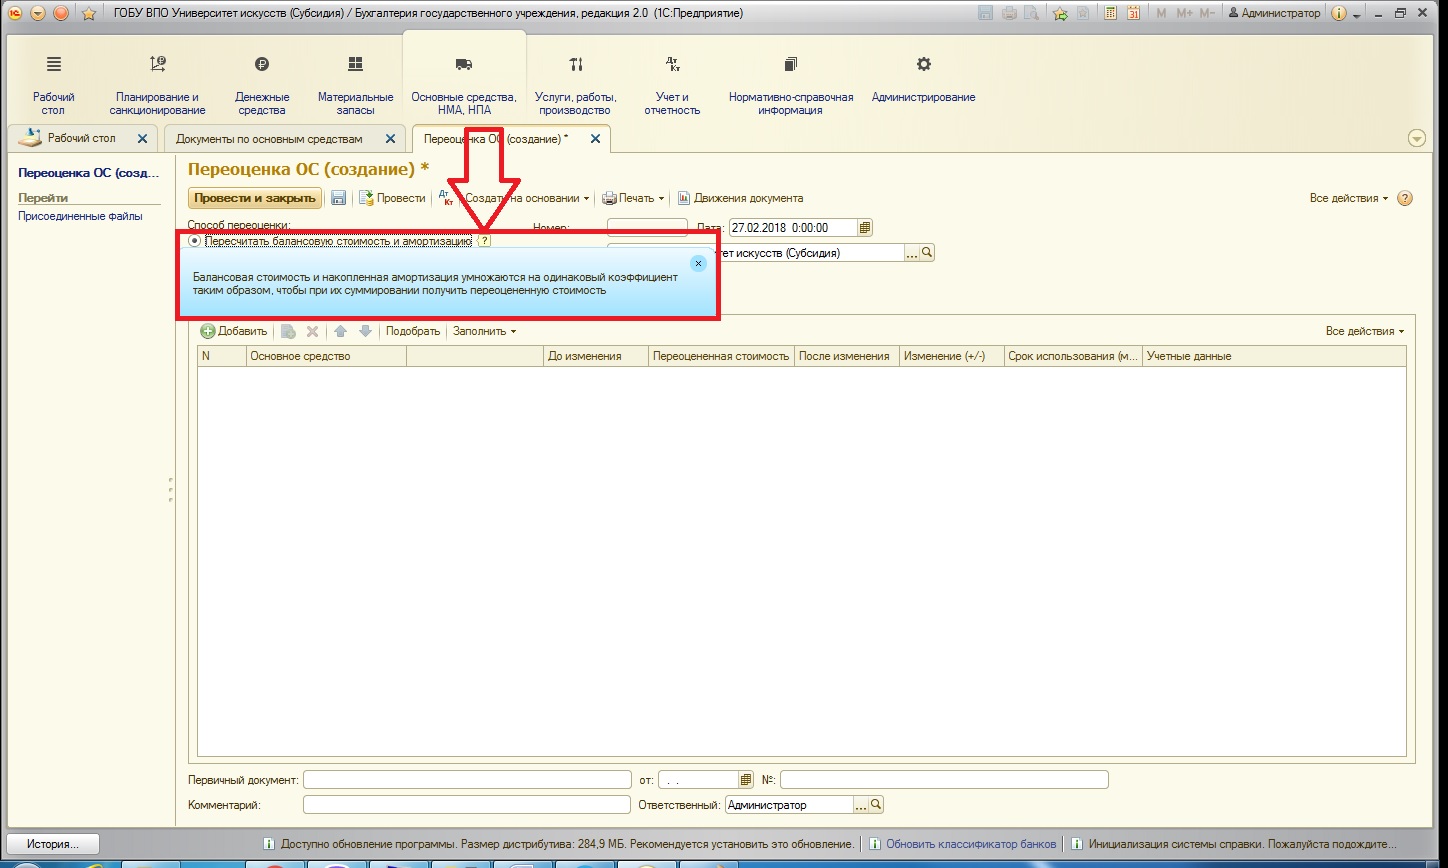Viewport: 1448px width, 868px height.
Task: Click Провести и закрыть button
Action: pyautogui.click(x=255, y=198)
